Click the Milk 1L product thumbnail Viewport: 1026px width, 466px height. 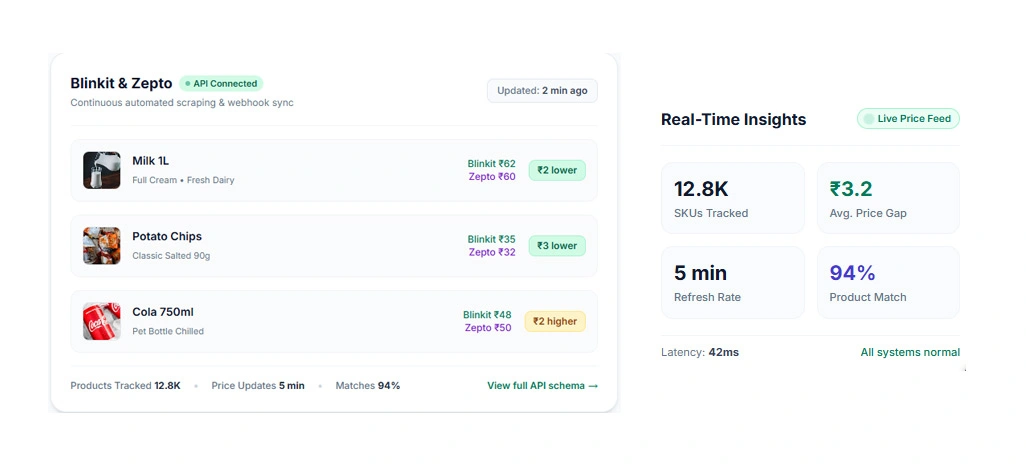tap(101, 170)
